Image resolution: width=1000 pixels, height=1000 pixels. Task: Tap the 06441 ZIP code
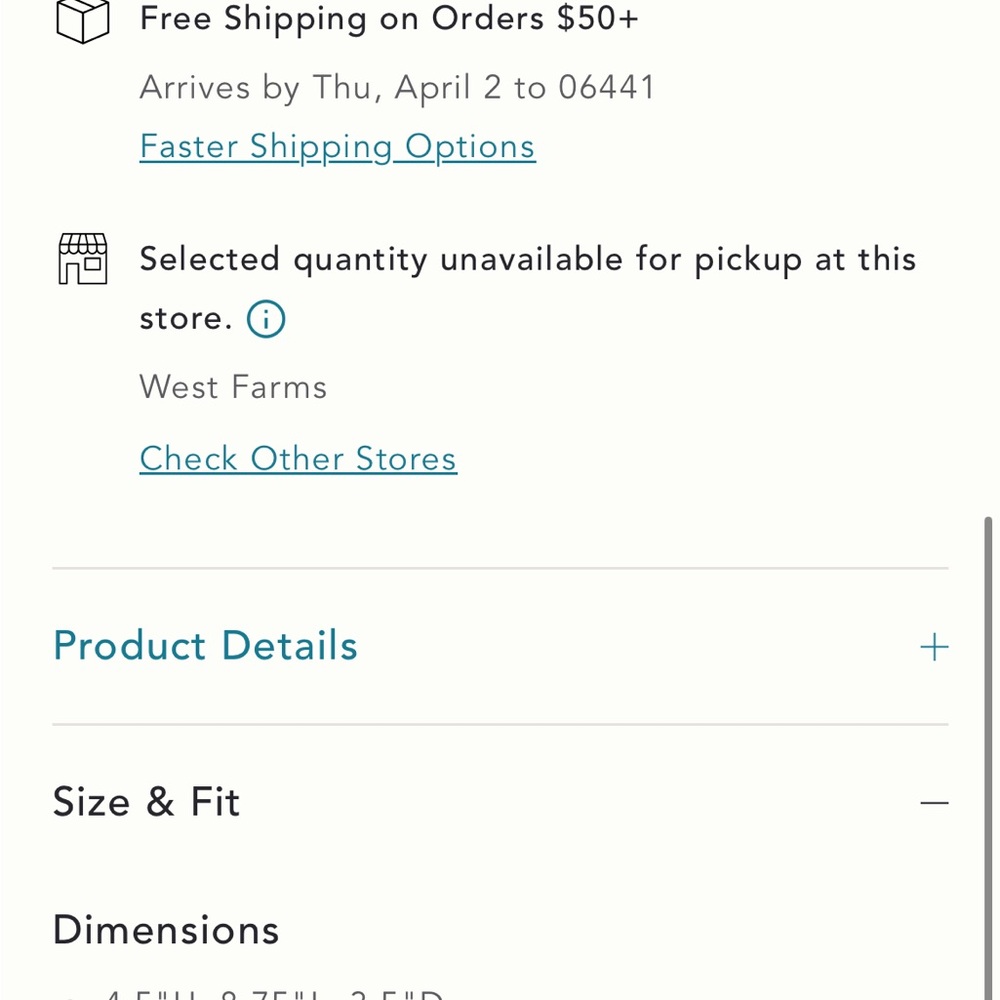pyautogui.click(x=606, y=88)
